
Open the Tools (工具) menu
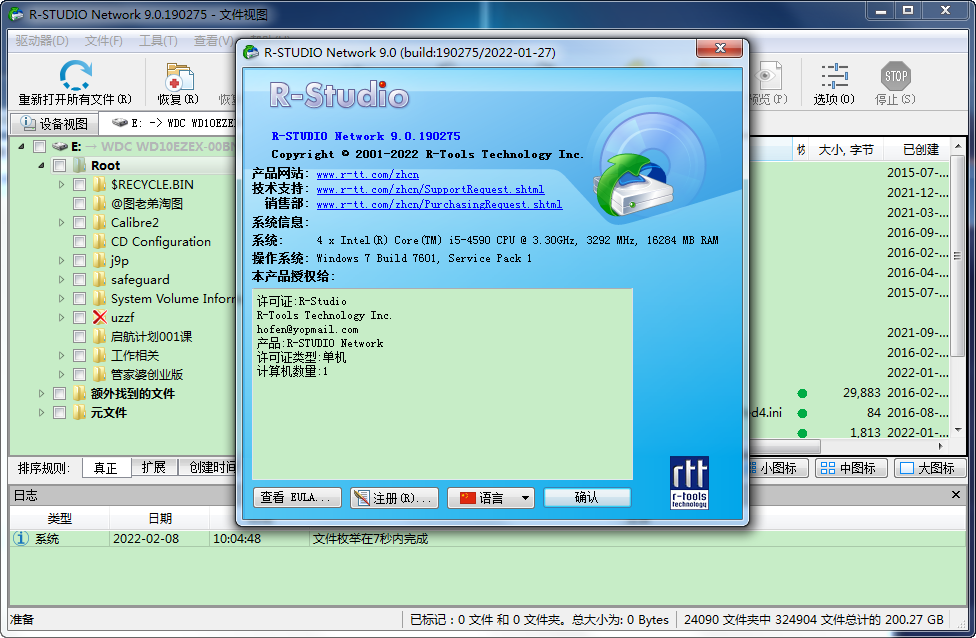click(x=158, y=40)
